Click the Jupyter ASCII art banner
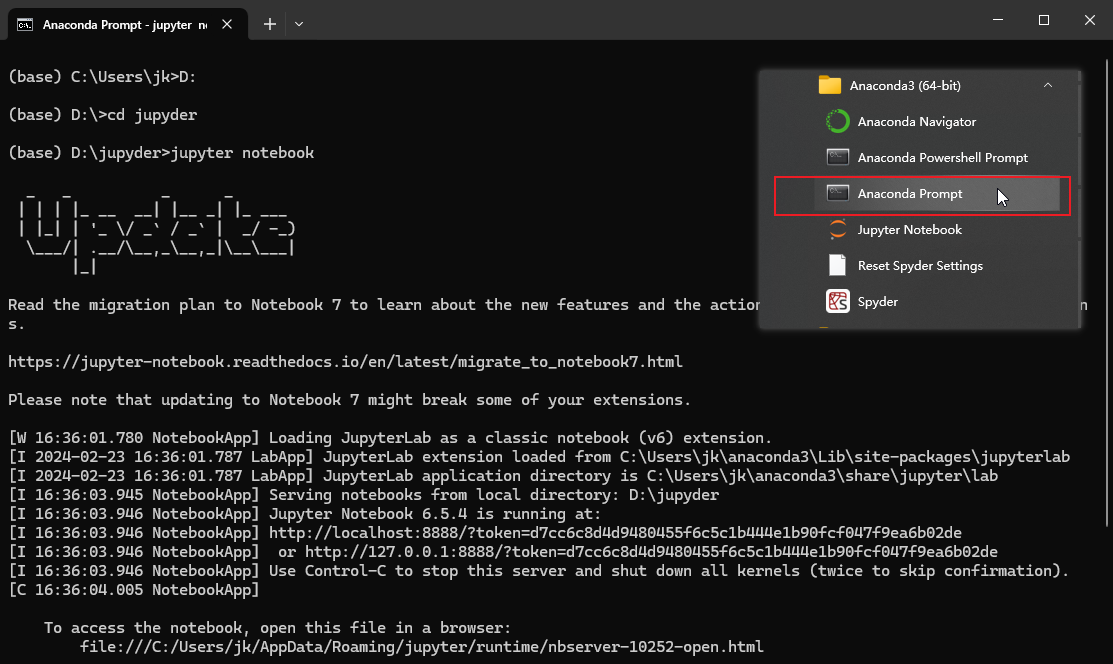The image size is (1113, 664). 157,232
